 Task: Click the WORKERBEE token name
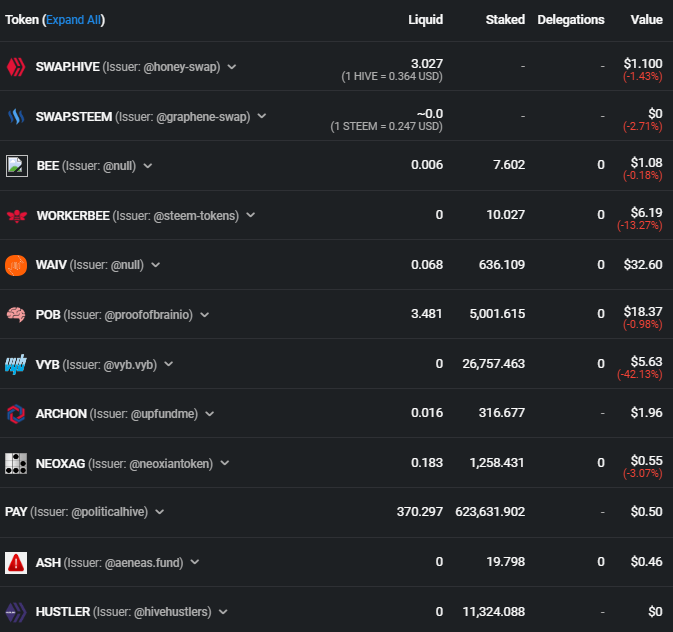[x=73, y=216]
